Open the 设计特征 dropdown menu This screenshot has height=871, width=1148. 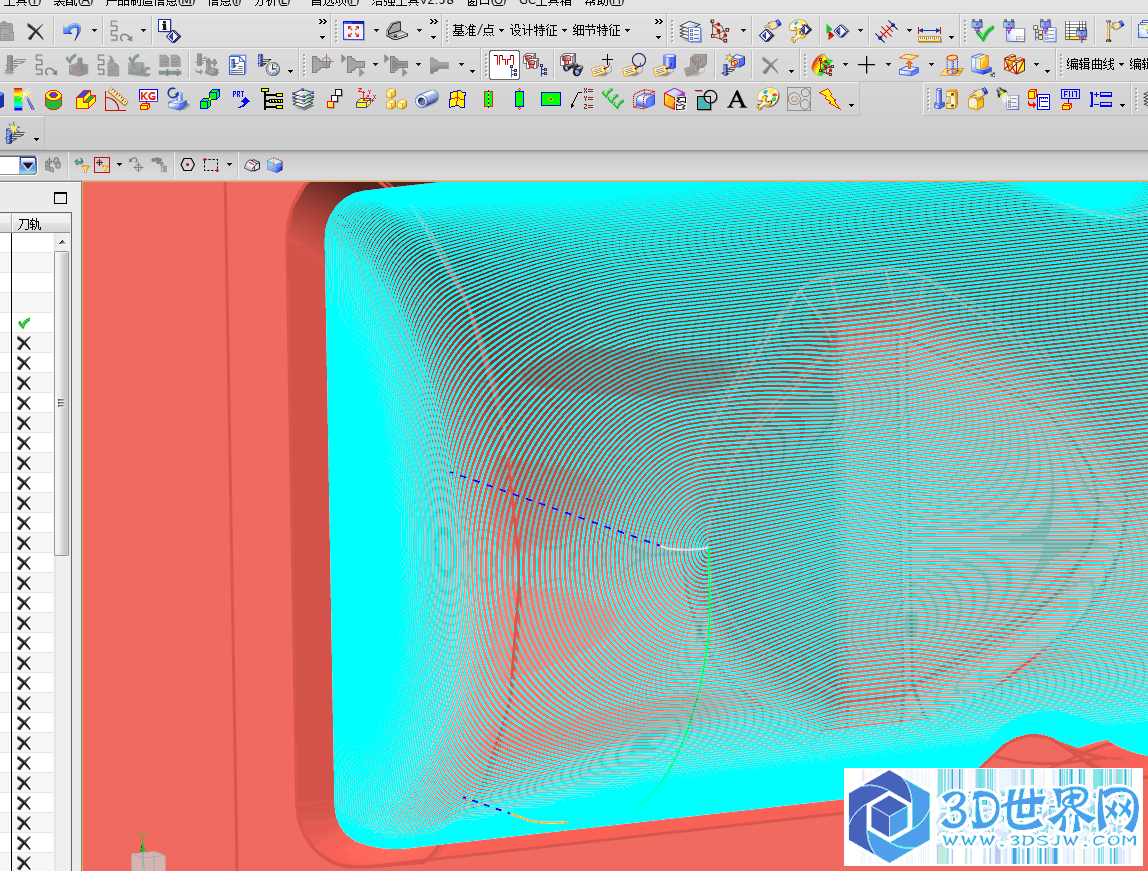(538, 31)
